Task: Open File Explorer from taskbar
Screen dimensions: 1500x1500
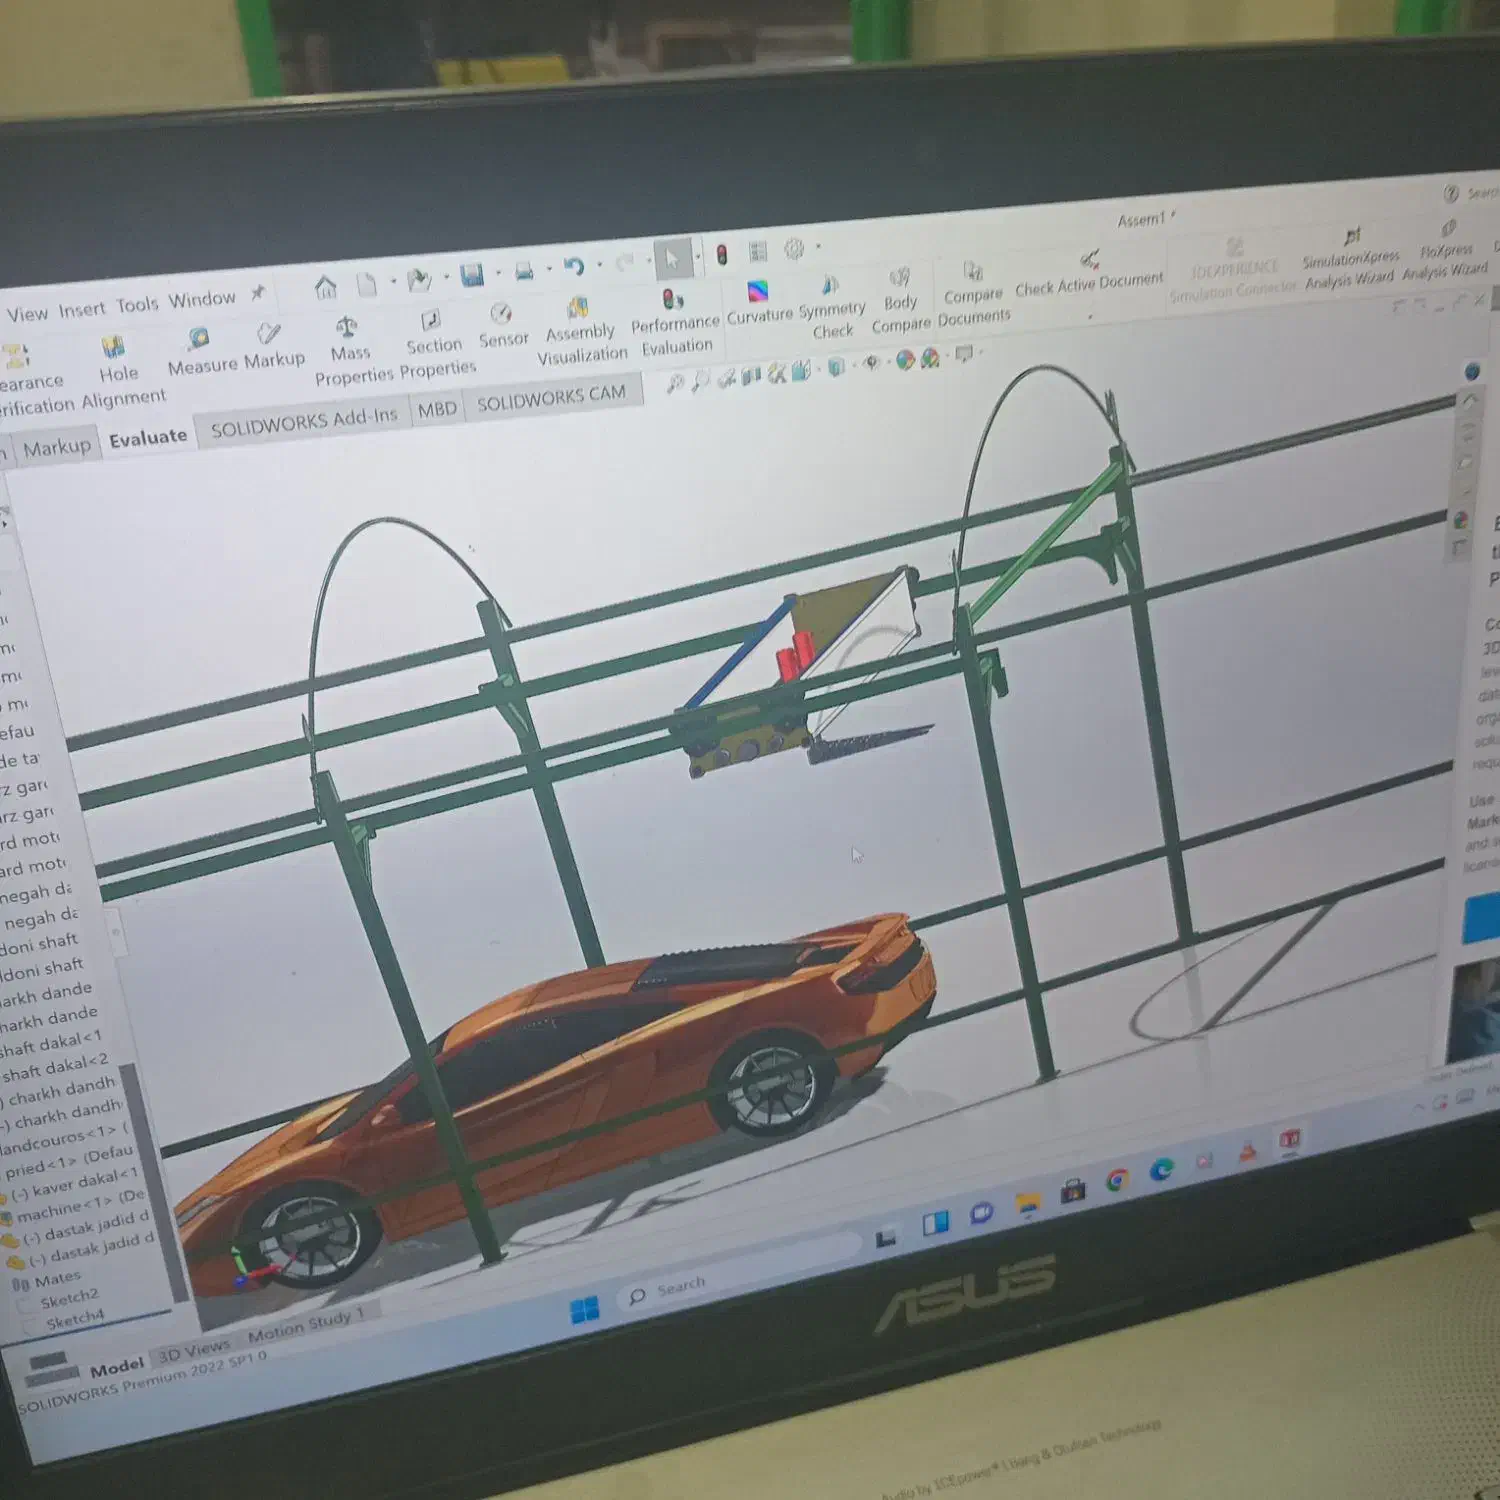Action: 1027,1203
